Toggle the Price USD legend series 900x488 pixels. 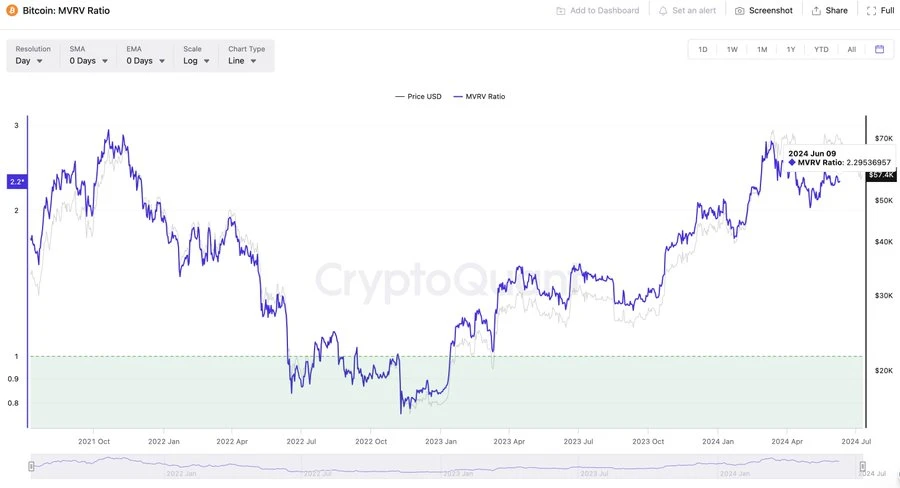(418, 97)
